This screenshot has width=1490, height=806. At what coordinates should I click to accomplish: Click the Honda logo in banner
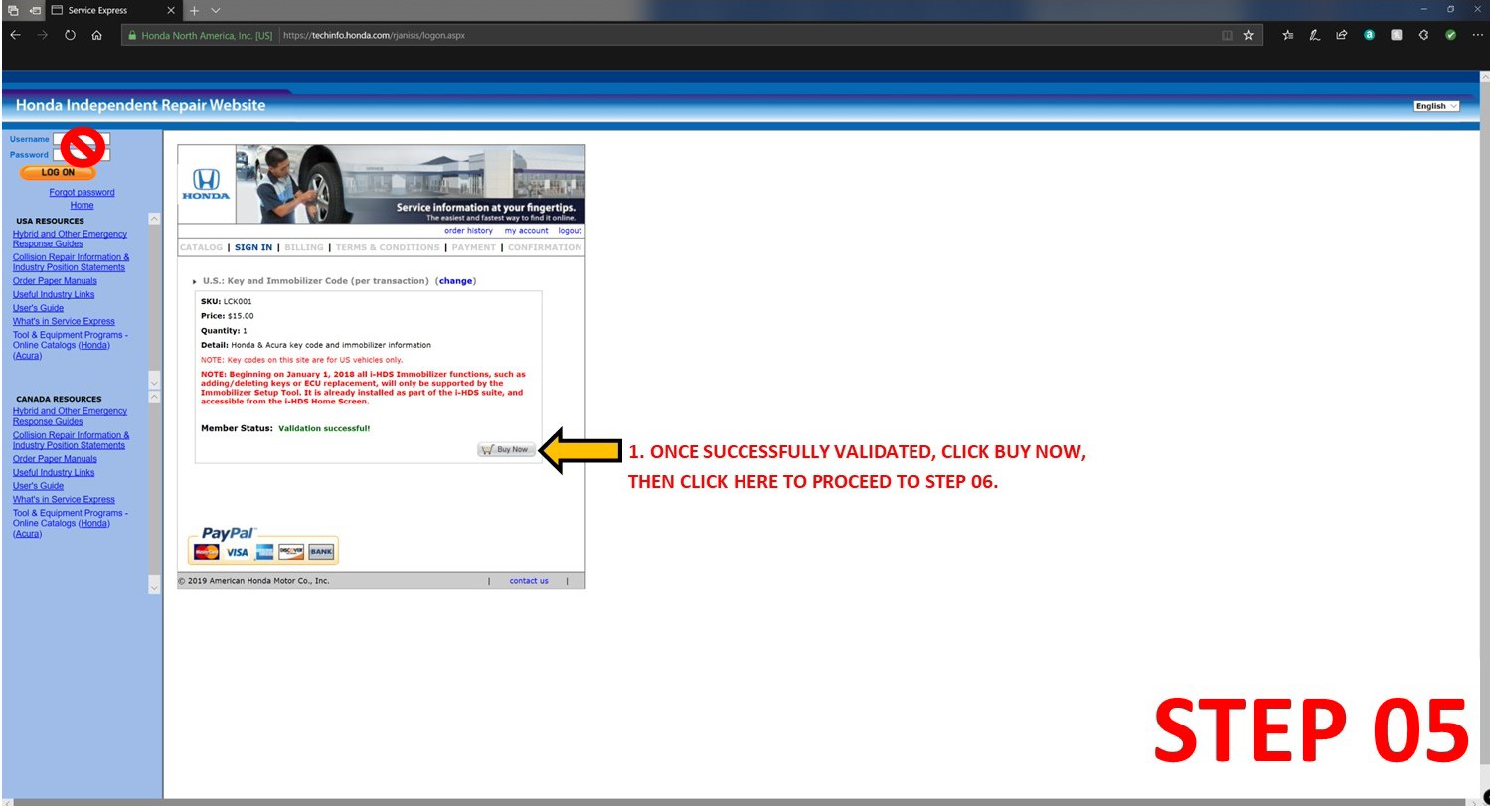[206, 184]
